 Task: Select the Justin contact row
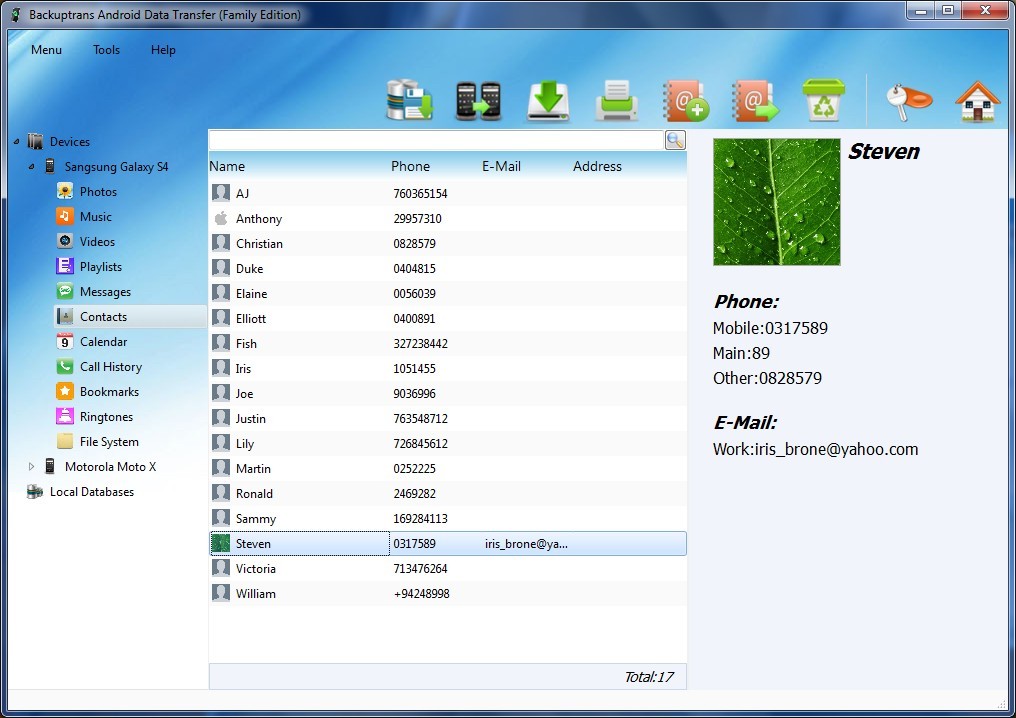click(448, 419)
